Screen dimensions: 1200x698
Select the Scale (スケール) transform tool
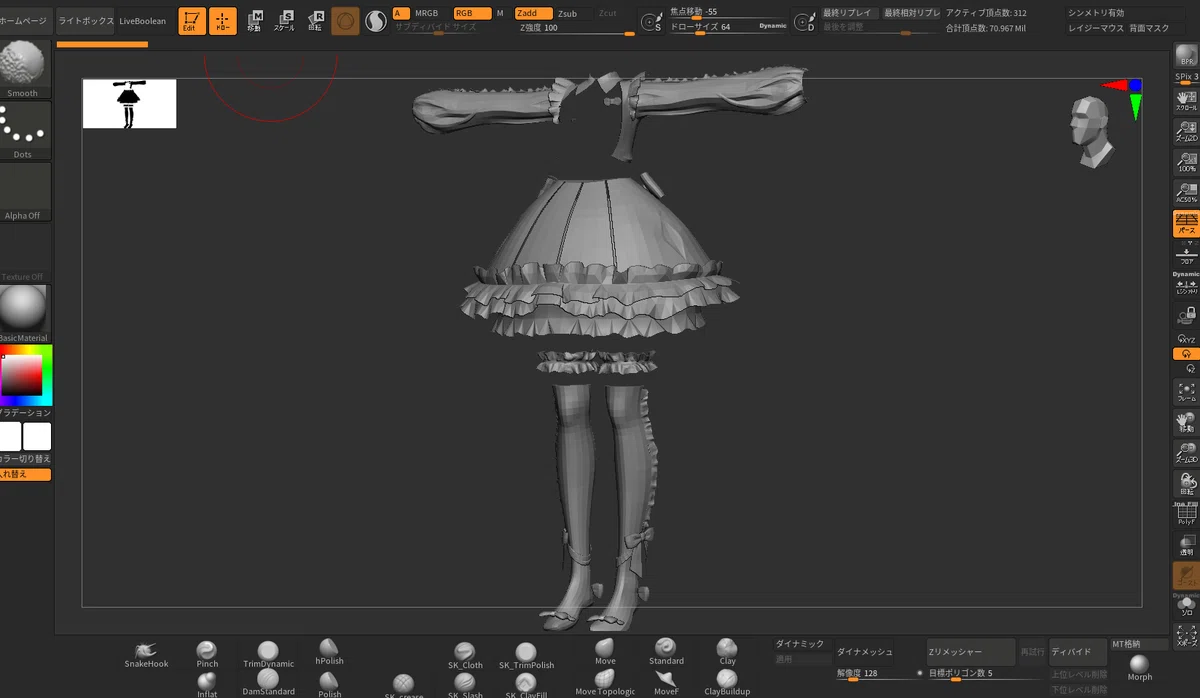pyautogui.click(x=285, y=20)
